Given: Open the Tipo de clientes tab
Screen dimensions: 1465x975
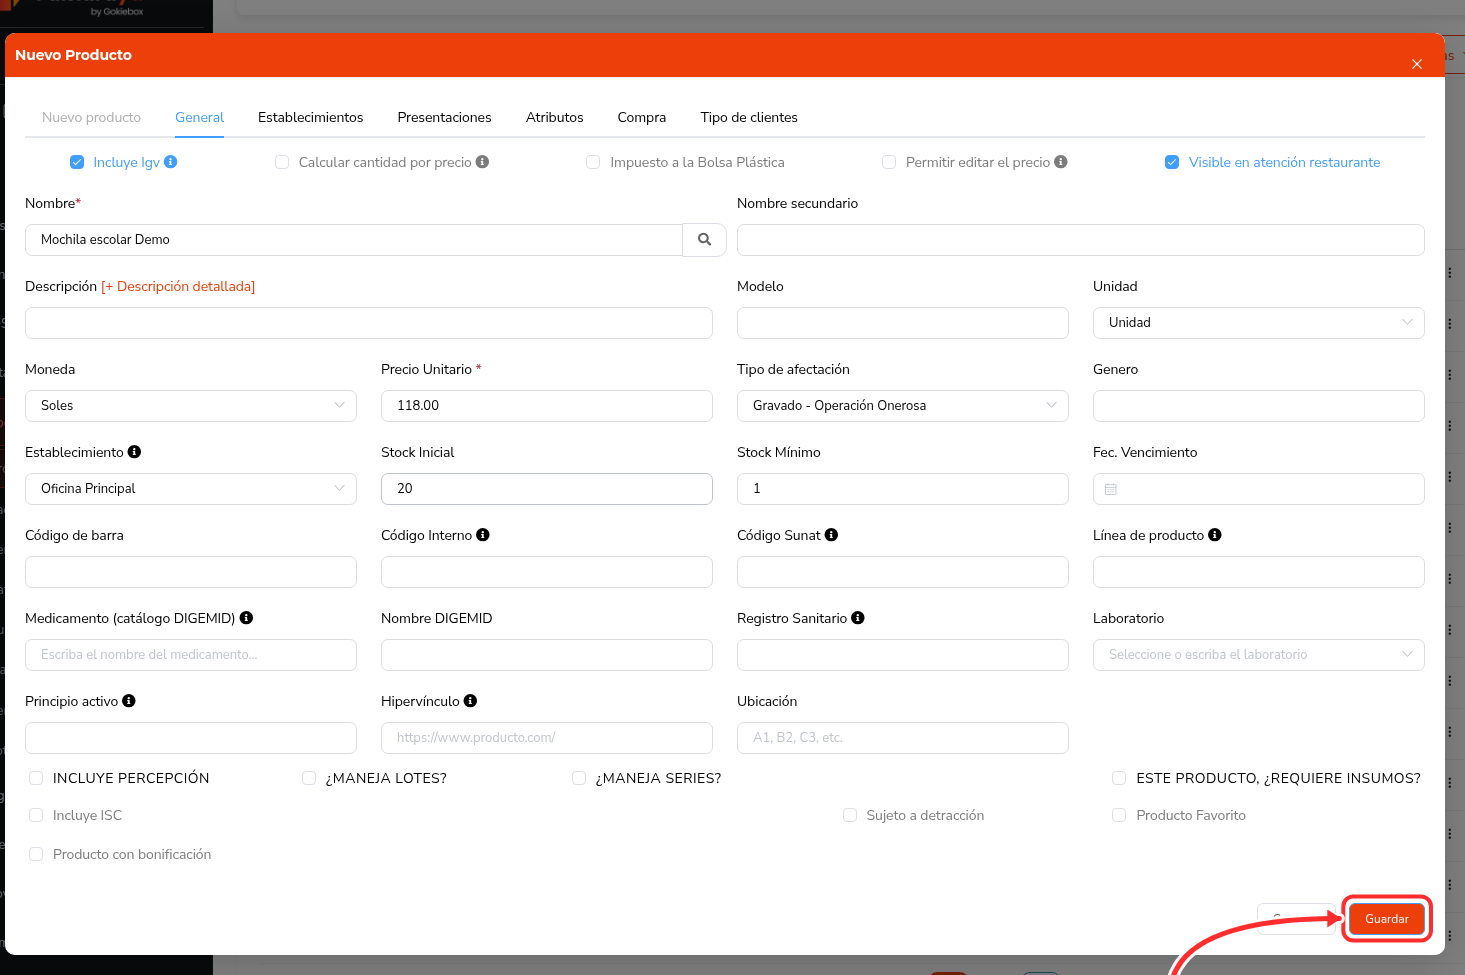Looking at the screenshot, I should point(749,117).
